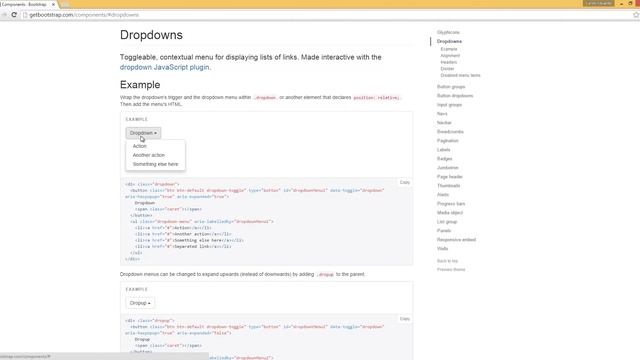The height and width of the screenshot is (360, 640).
Task: Open Responsive embed in the sidebar
Action: [x=456, y=240]
